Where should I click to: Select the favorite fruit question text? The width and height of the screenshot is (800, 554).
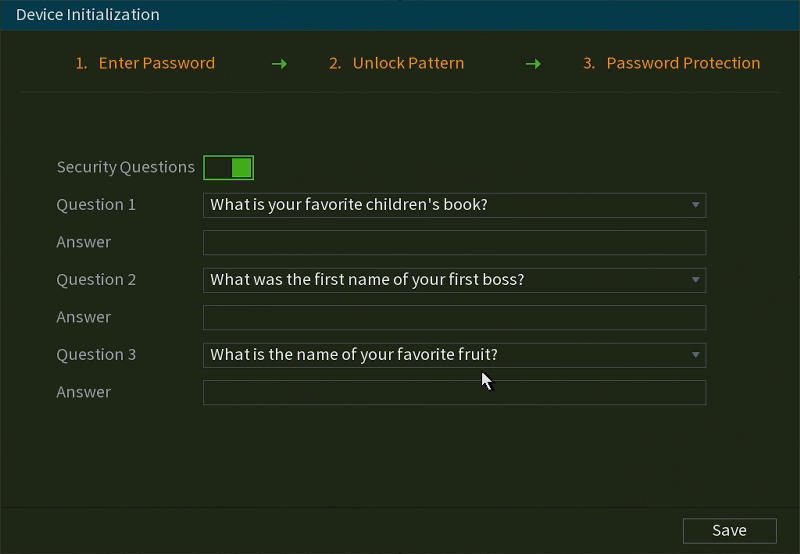[x=354, y=355]
